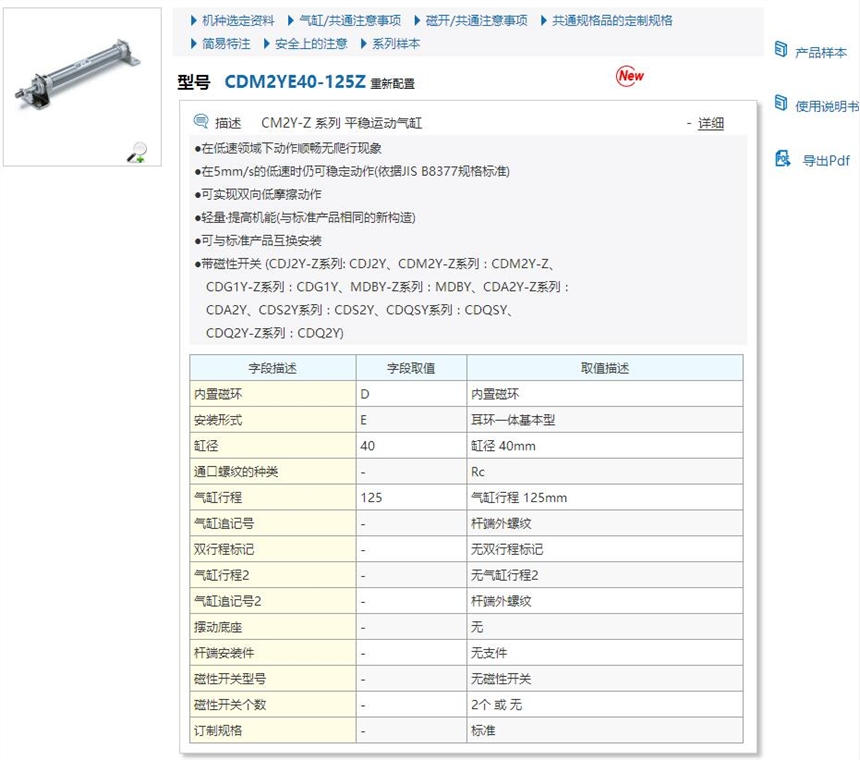The width and height of the screenshot is (860, 760).
Task: Select the 安装形式 row label
Action: coord(273,420)
